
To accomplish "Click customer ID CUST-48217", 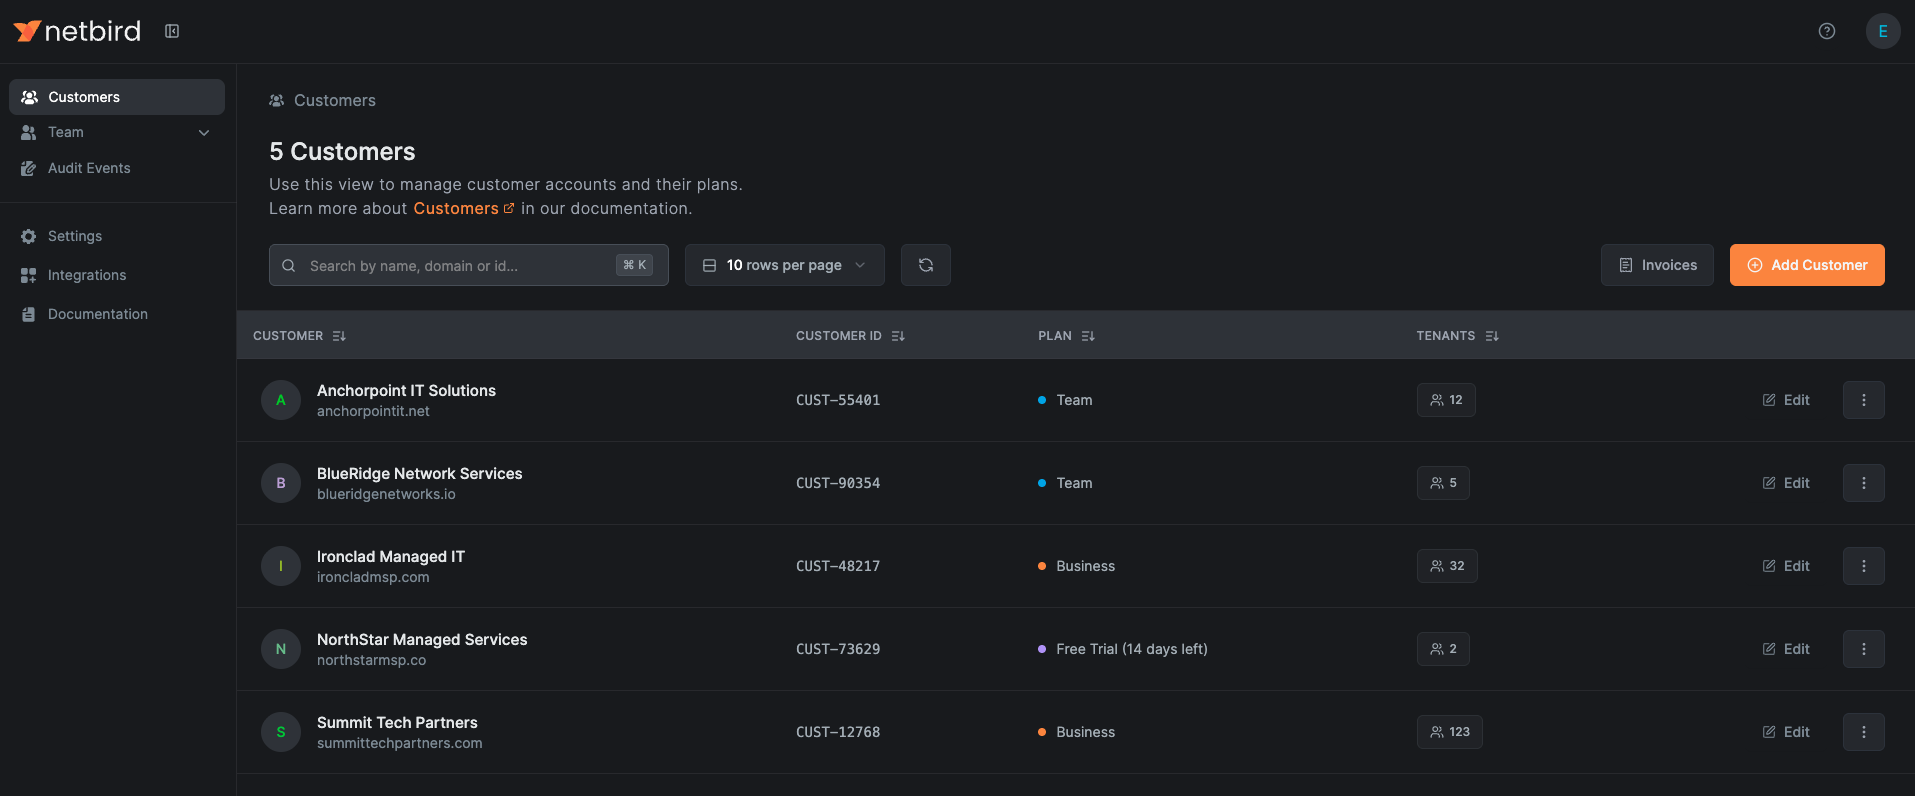I will [x=838, y=566].
